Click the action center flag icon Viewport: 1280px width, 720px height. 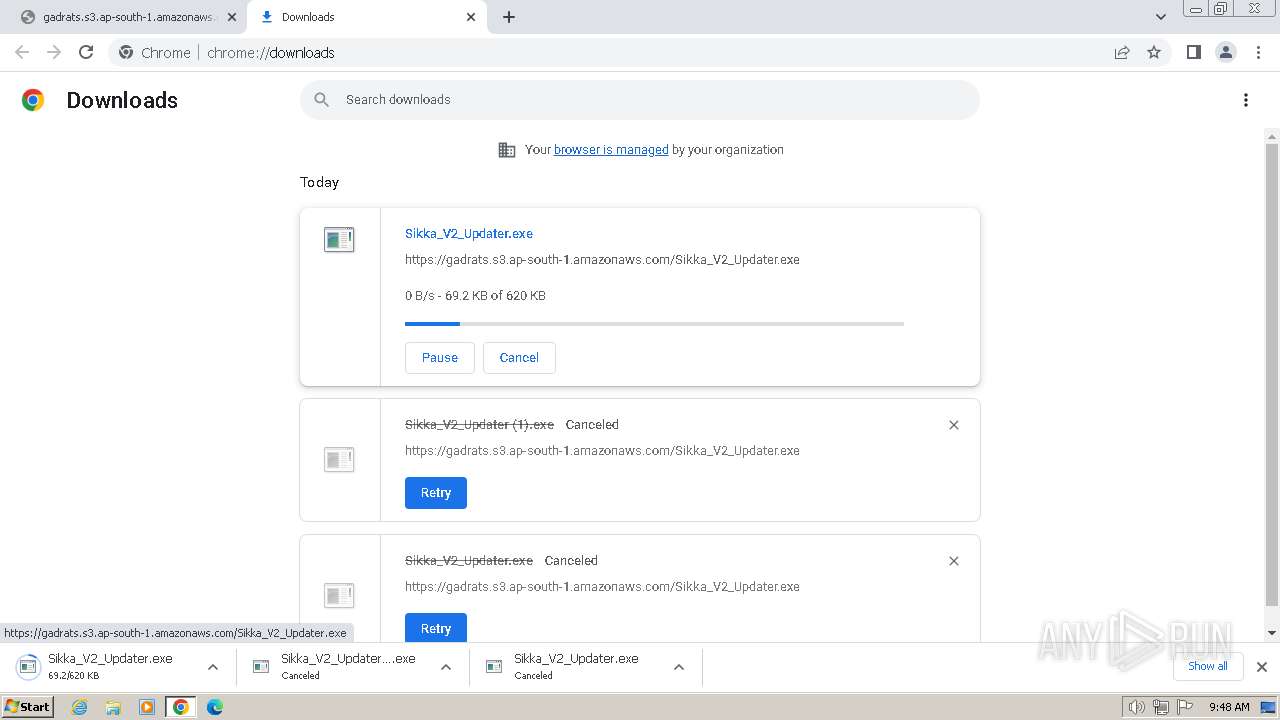(1185, 707)
